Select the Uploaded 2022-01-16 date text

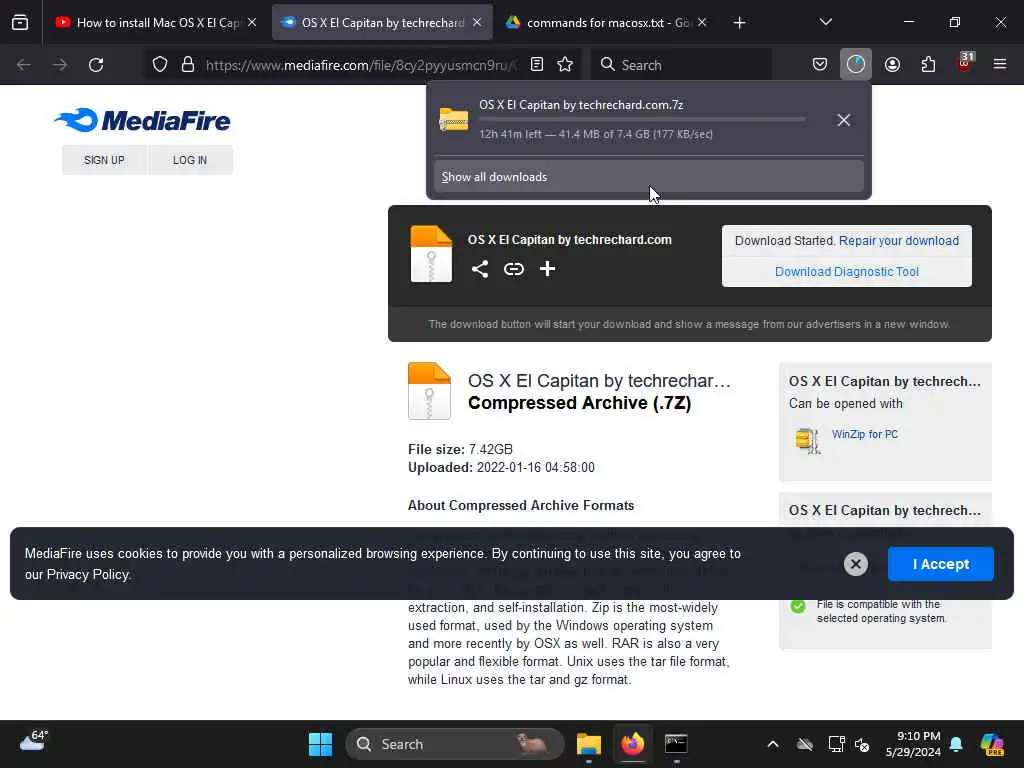click(501, 468)
